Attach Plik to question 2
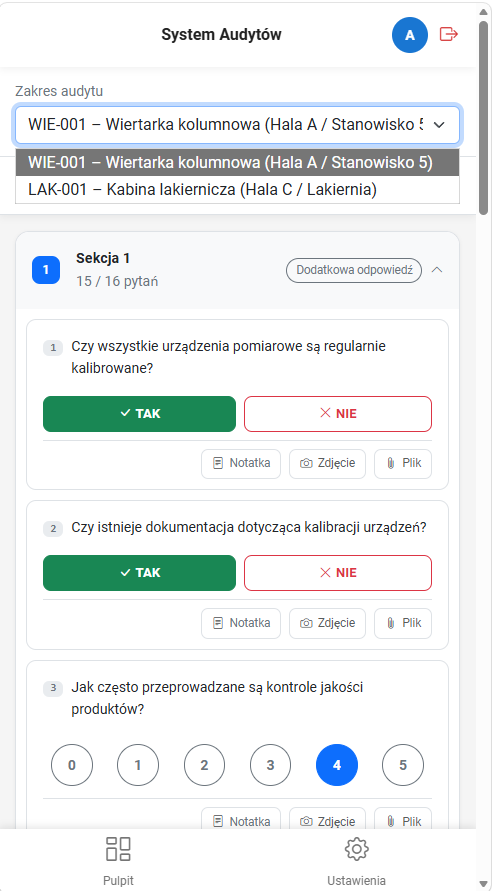The height and width of the screenshot is (891, 492). point(403,623)
